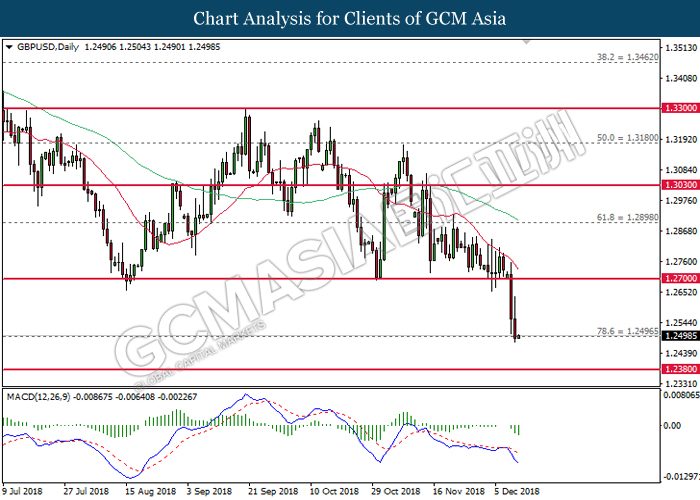
Task: Click the 1.28680 price axis value
Action: (x=681, y=231)
